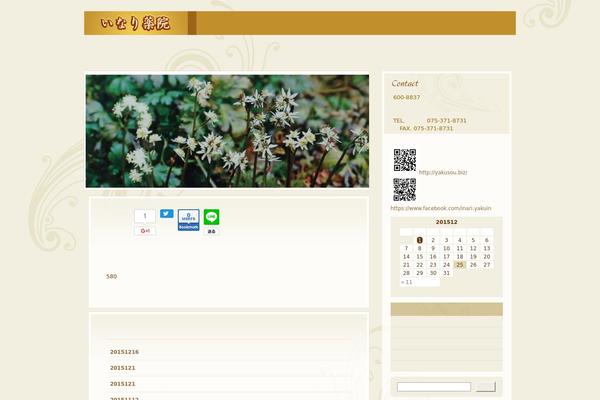The width and height of the screenshot is (600, 400).
Task: Go to previous month « 11 in calendar
Action: coord(406,282)
